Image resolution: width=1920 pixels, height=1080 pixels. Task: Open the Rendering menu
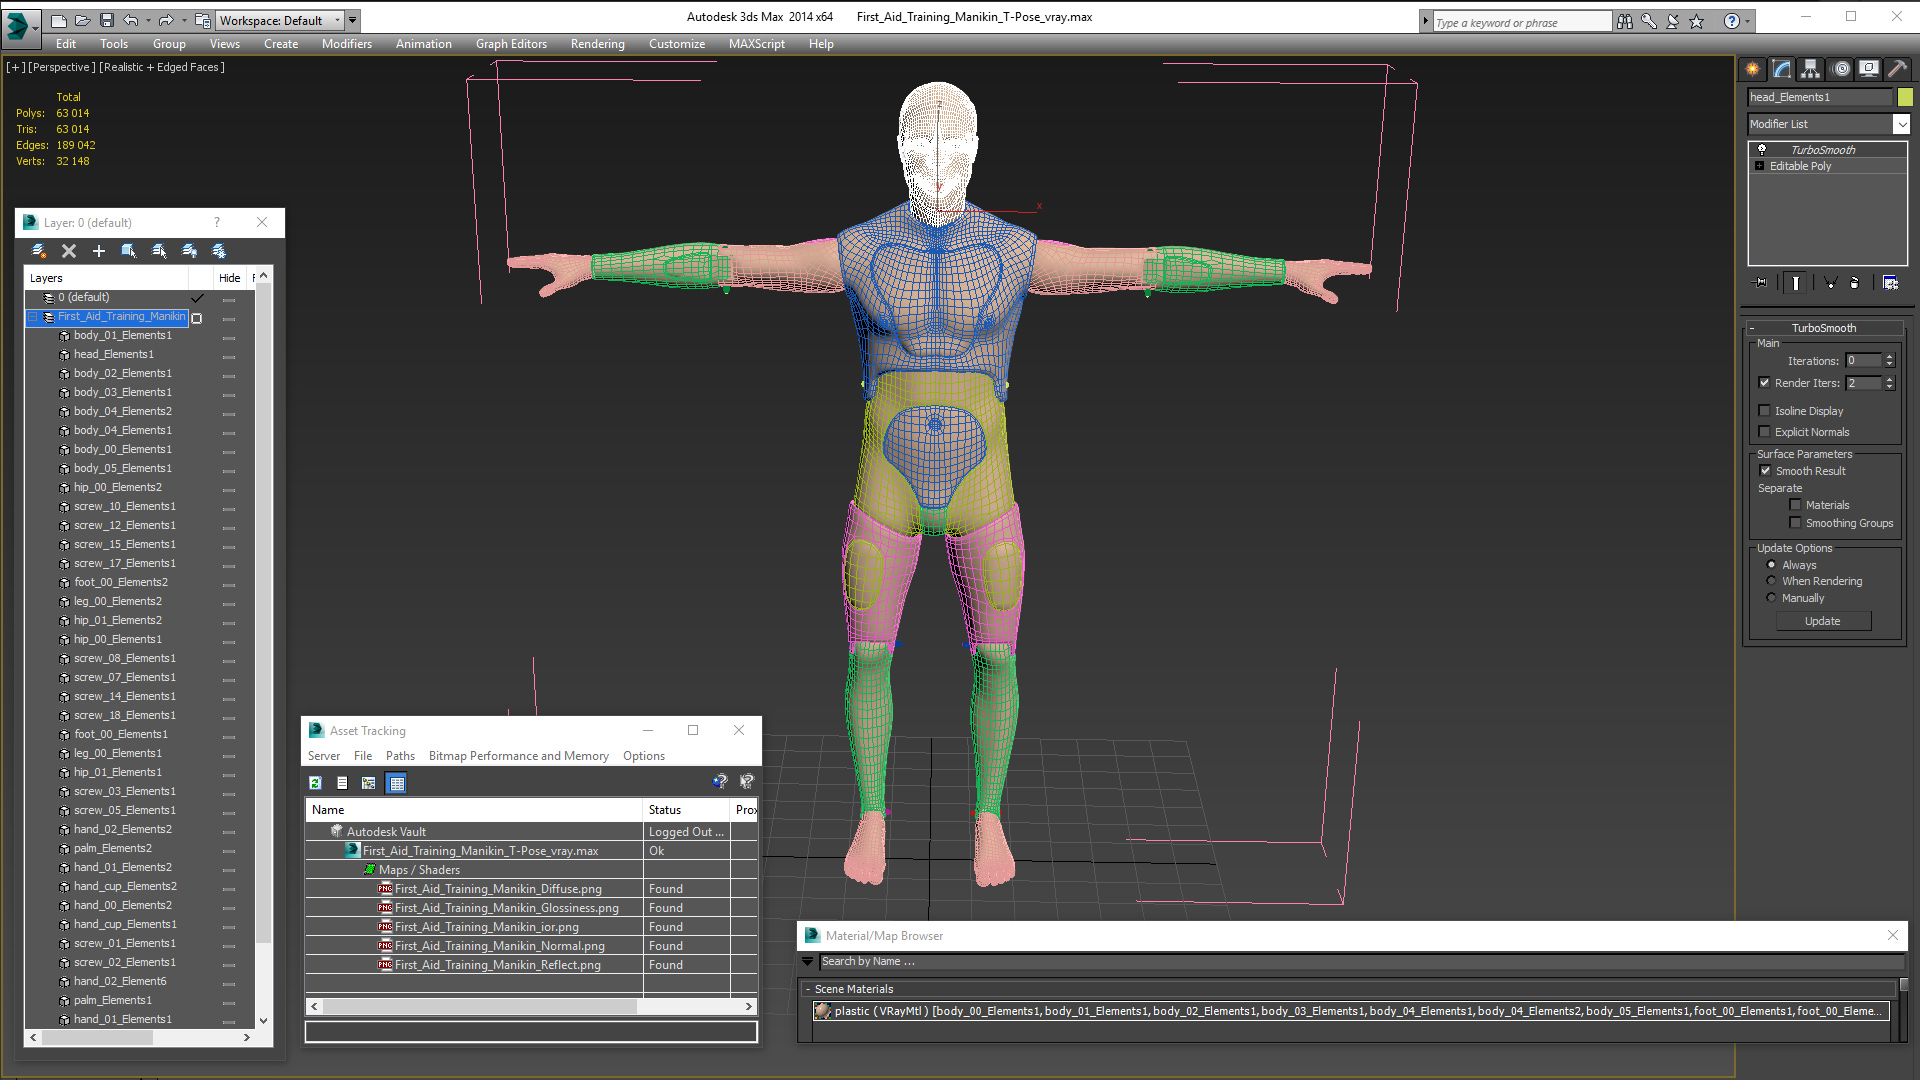tap(597, 44)
